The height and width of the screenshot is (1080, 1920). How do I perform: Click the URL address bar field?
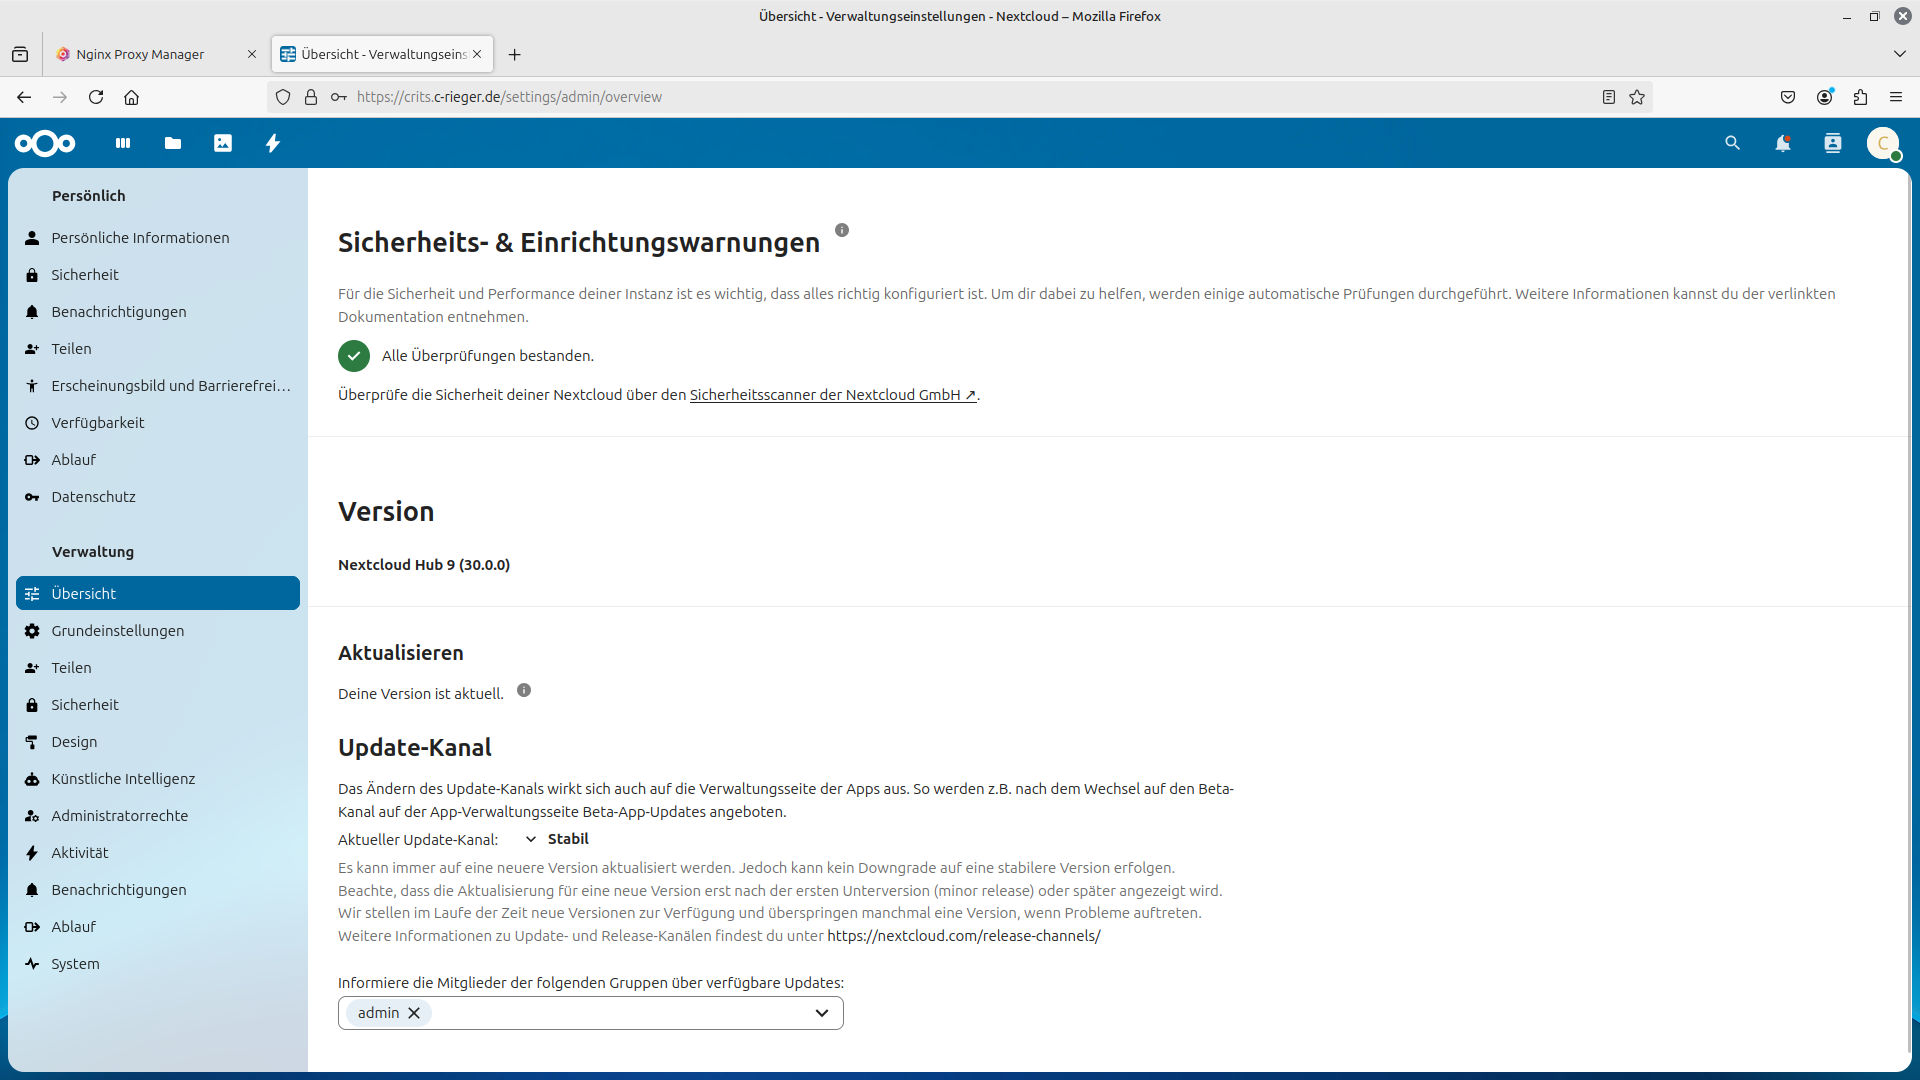(960, 97)
